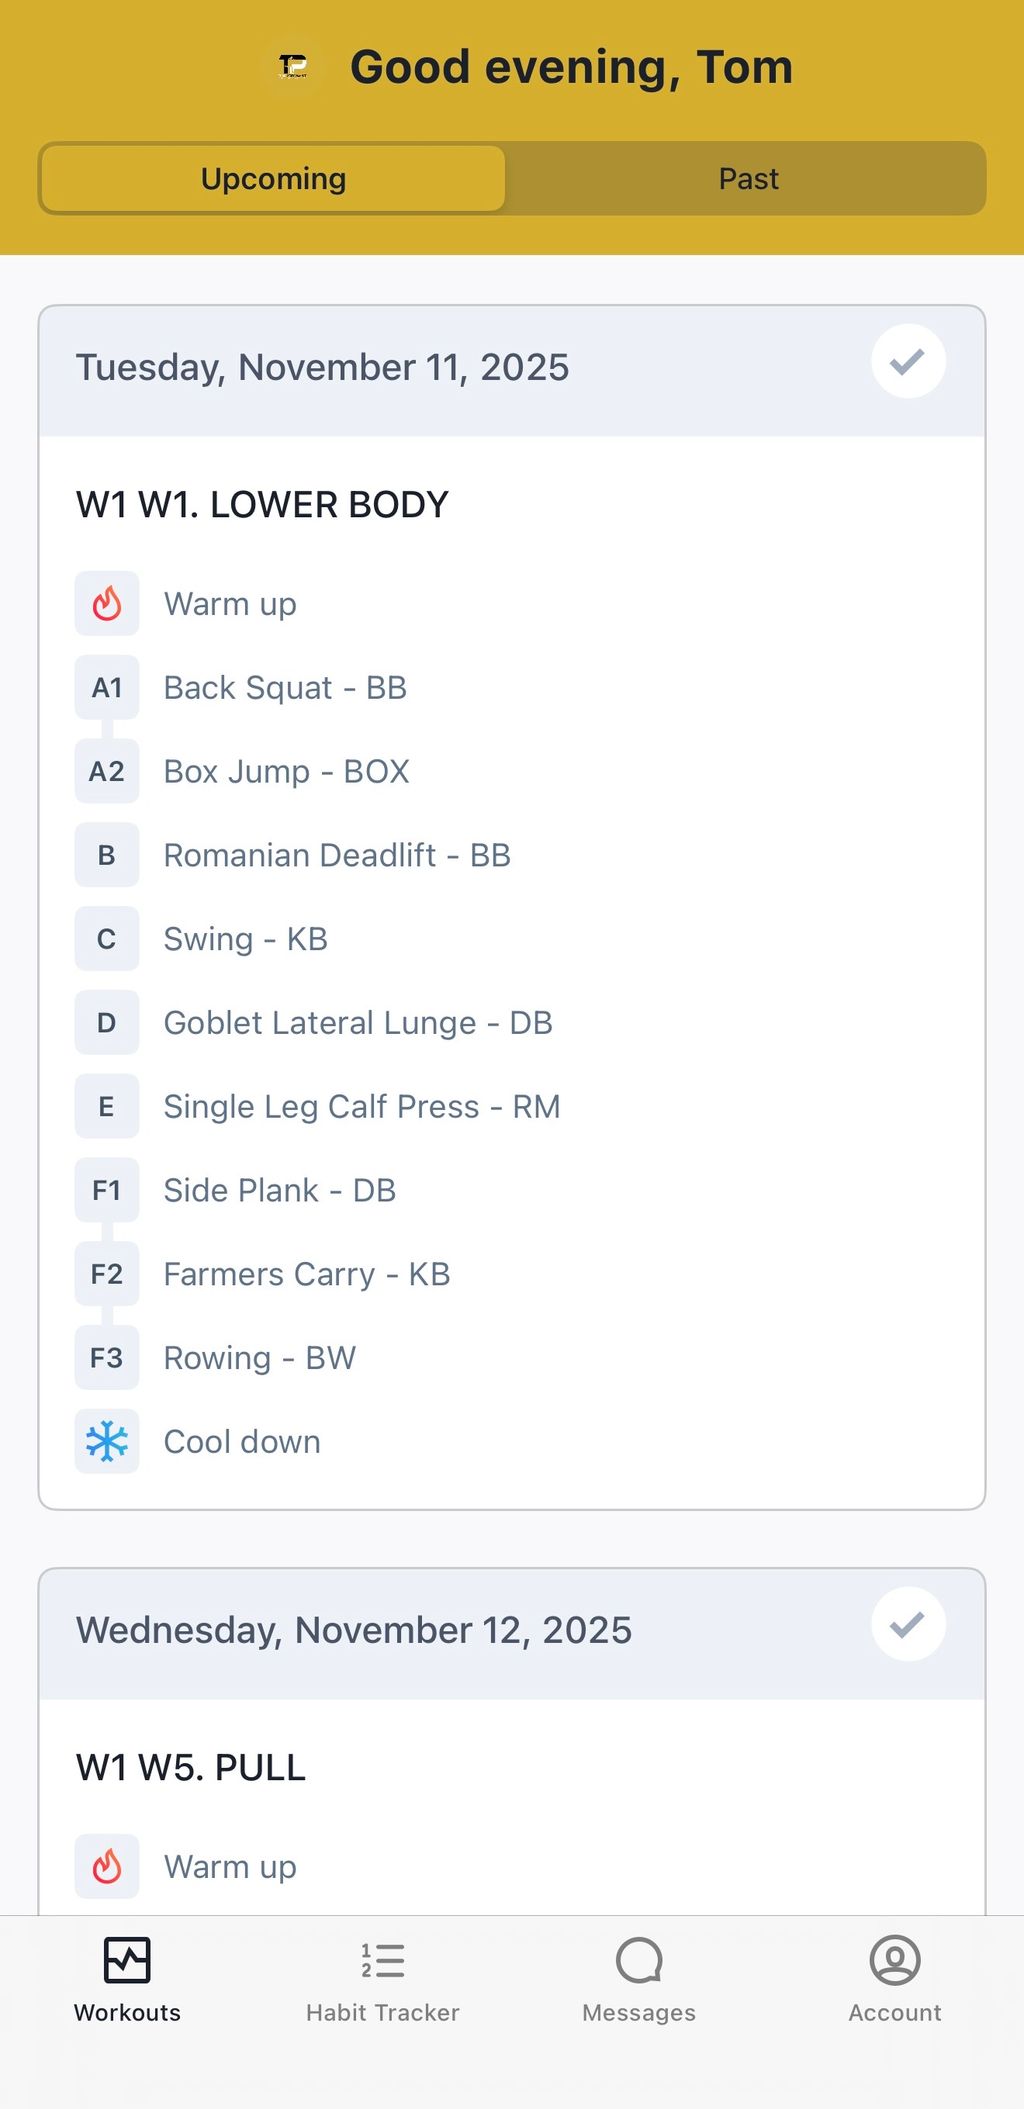Tap the A2 badge for Box Jump
The height and width of the screenshot is (2109, 1024).
(x=107, y=772)
